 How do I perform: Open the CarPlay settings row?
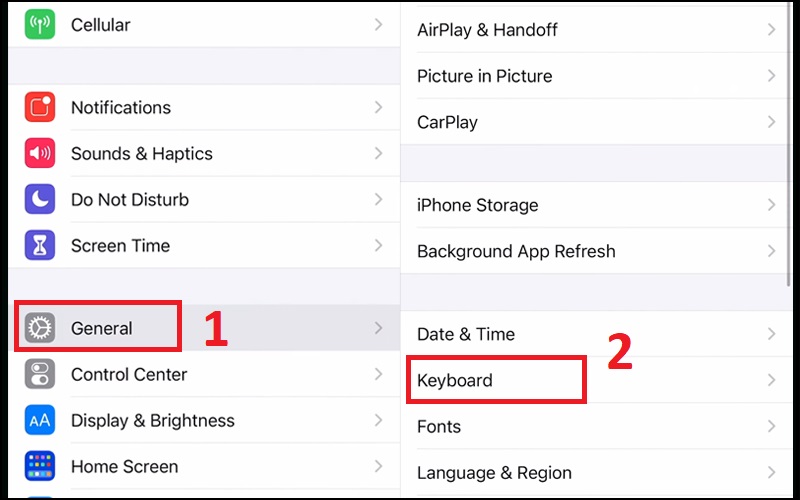(x=447, y=122)
